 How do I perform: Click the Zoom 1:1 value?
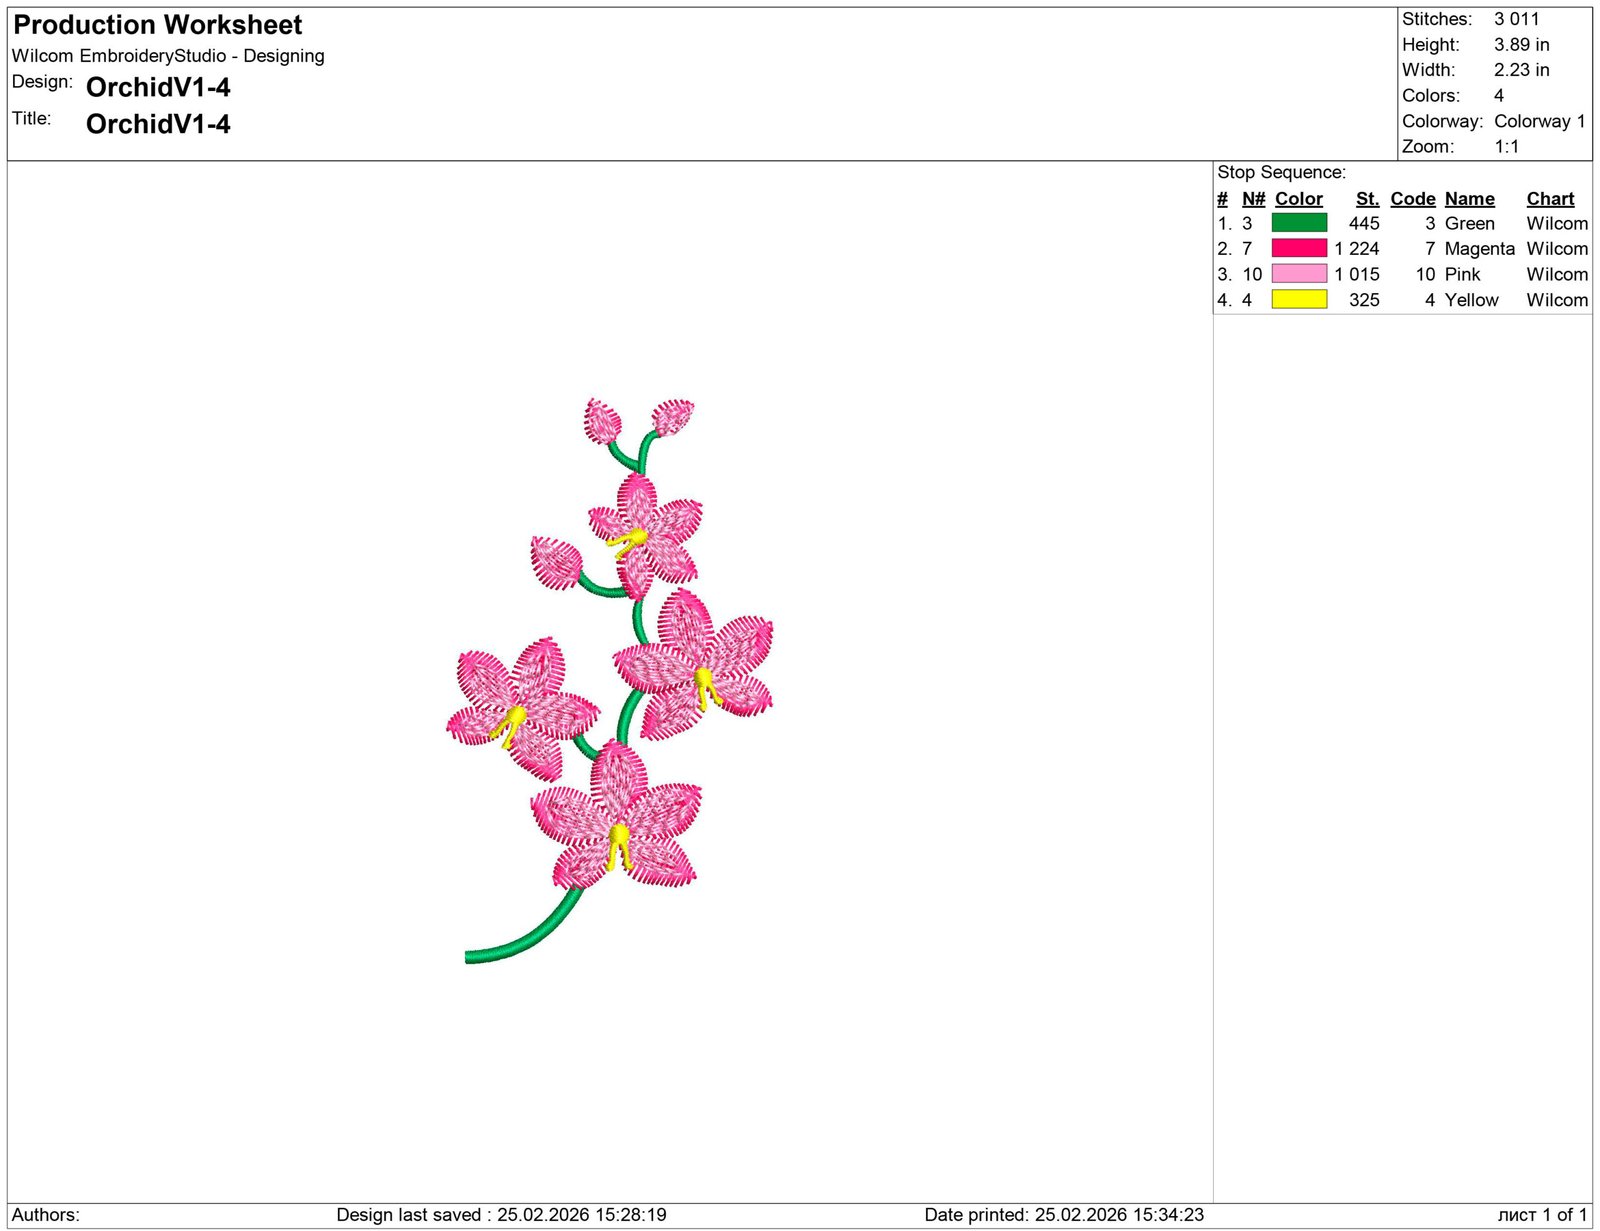[1506, 147]
